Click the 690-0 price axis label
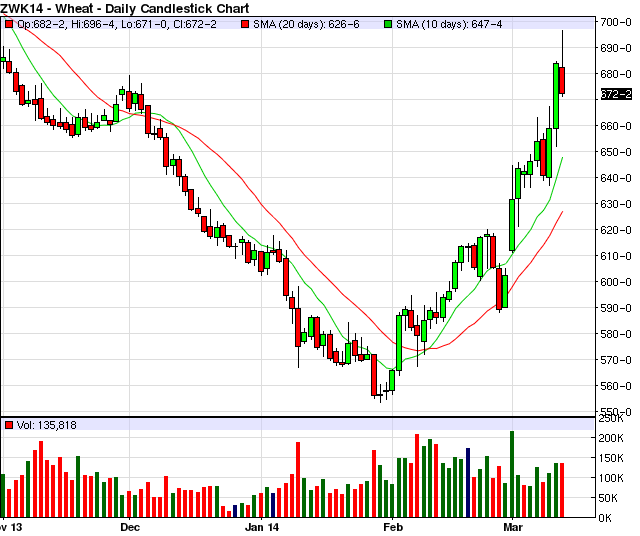 point(616,48)
